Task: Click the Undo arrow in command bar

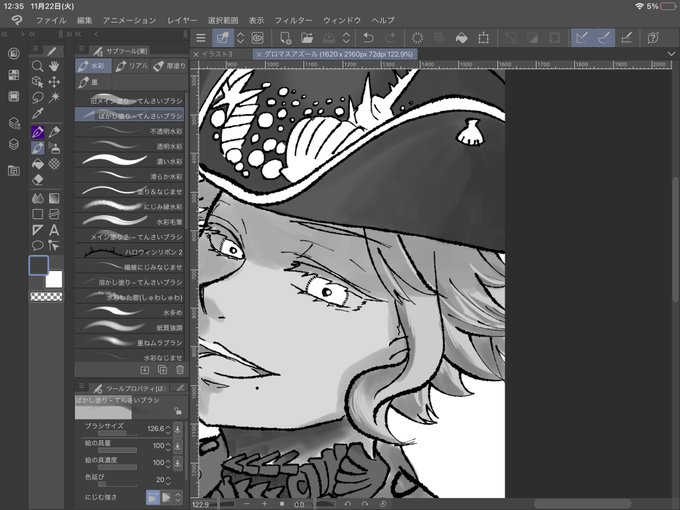Action: coord(368,38)
